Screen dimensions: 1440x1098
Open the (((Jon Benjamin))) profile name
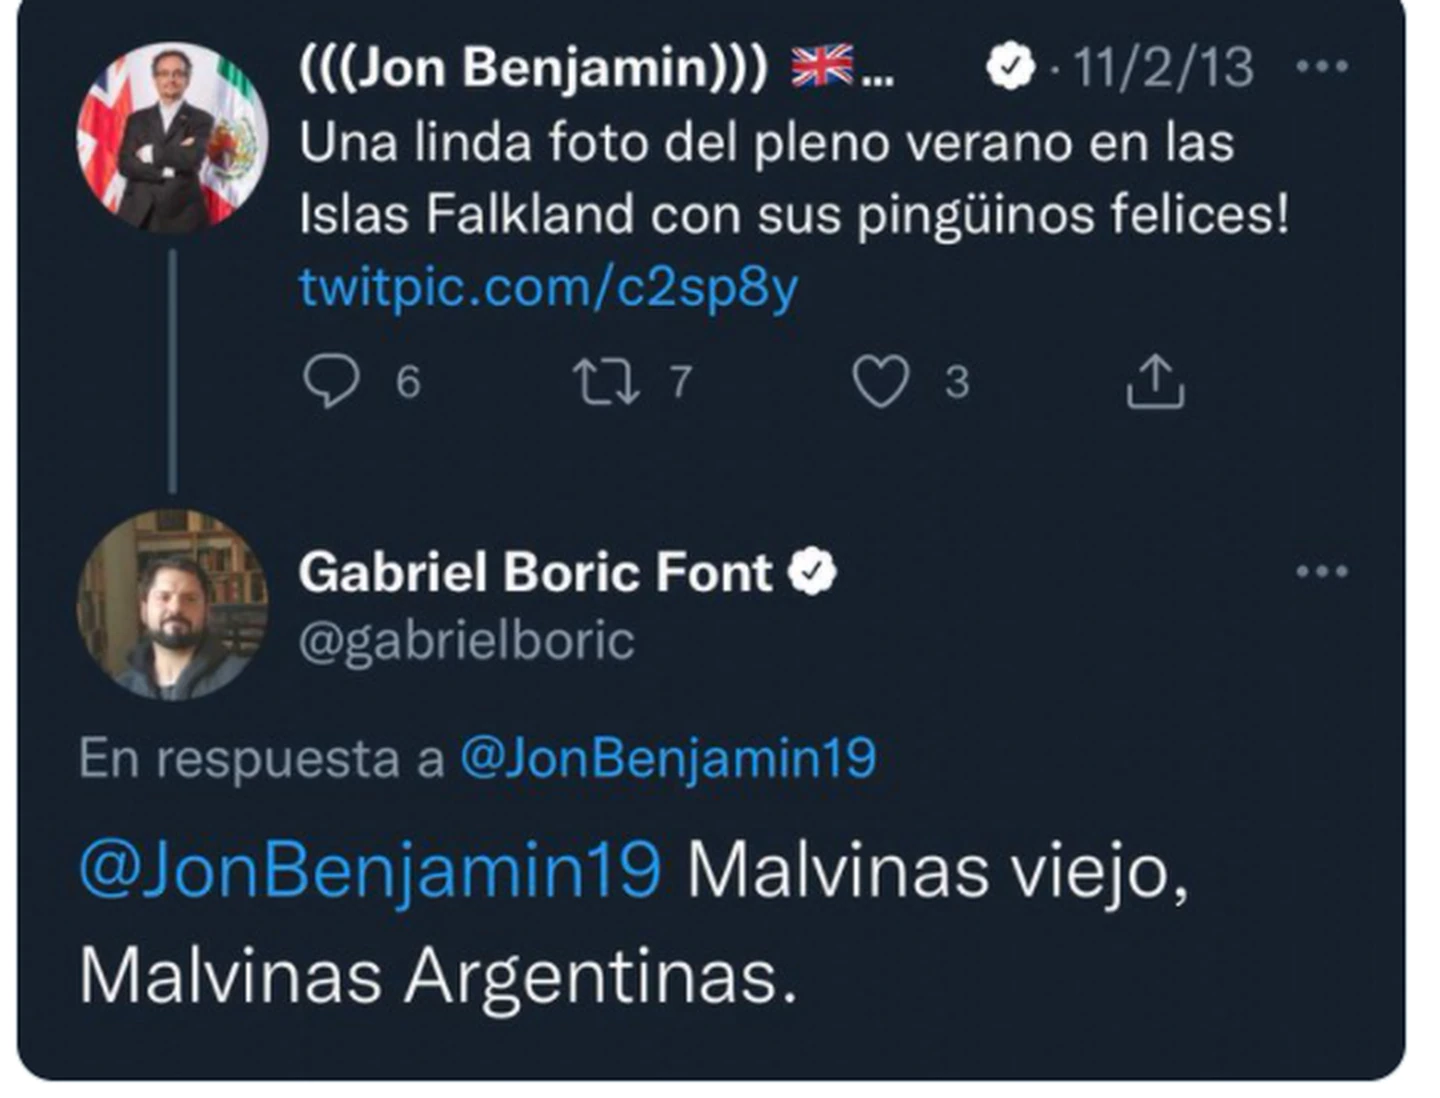pyautogui.click(x=533, y=67)
